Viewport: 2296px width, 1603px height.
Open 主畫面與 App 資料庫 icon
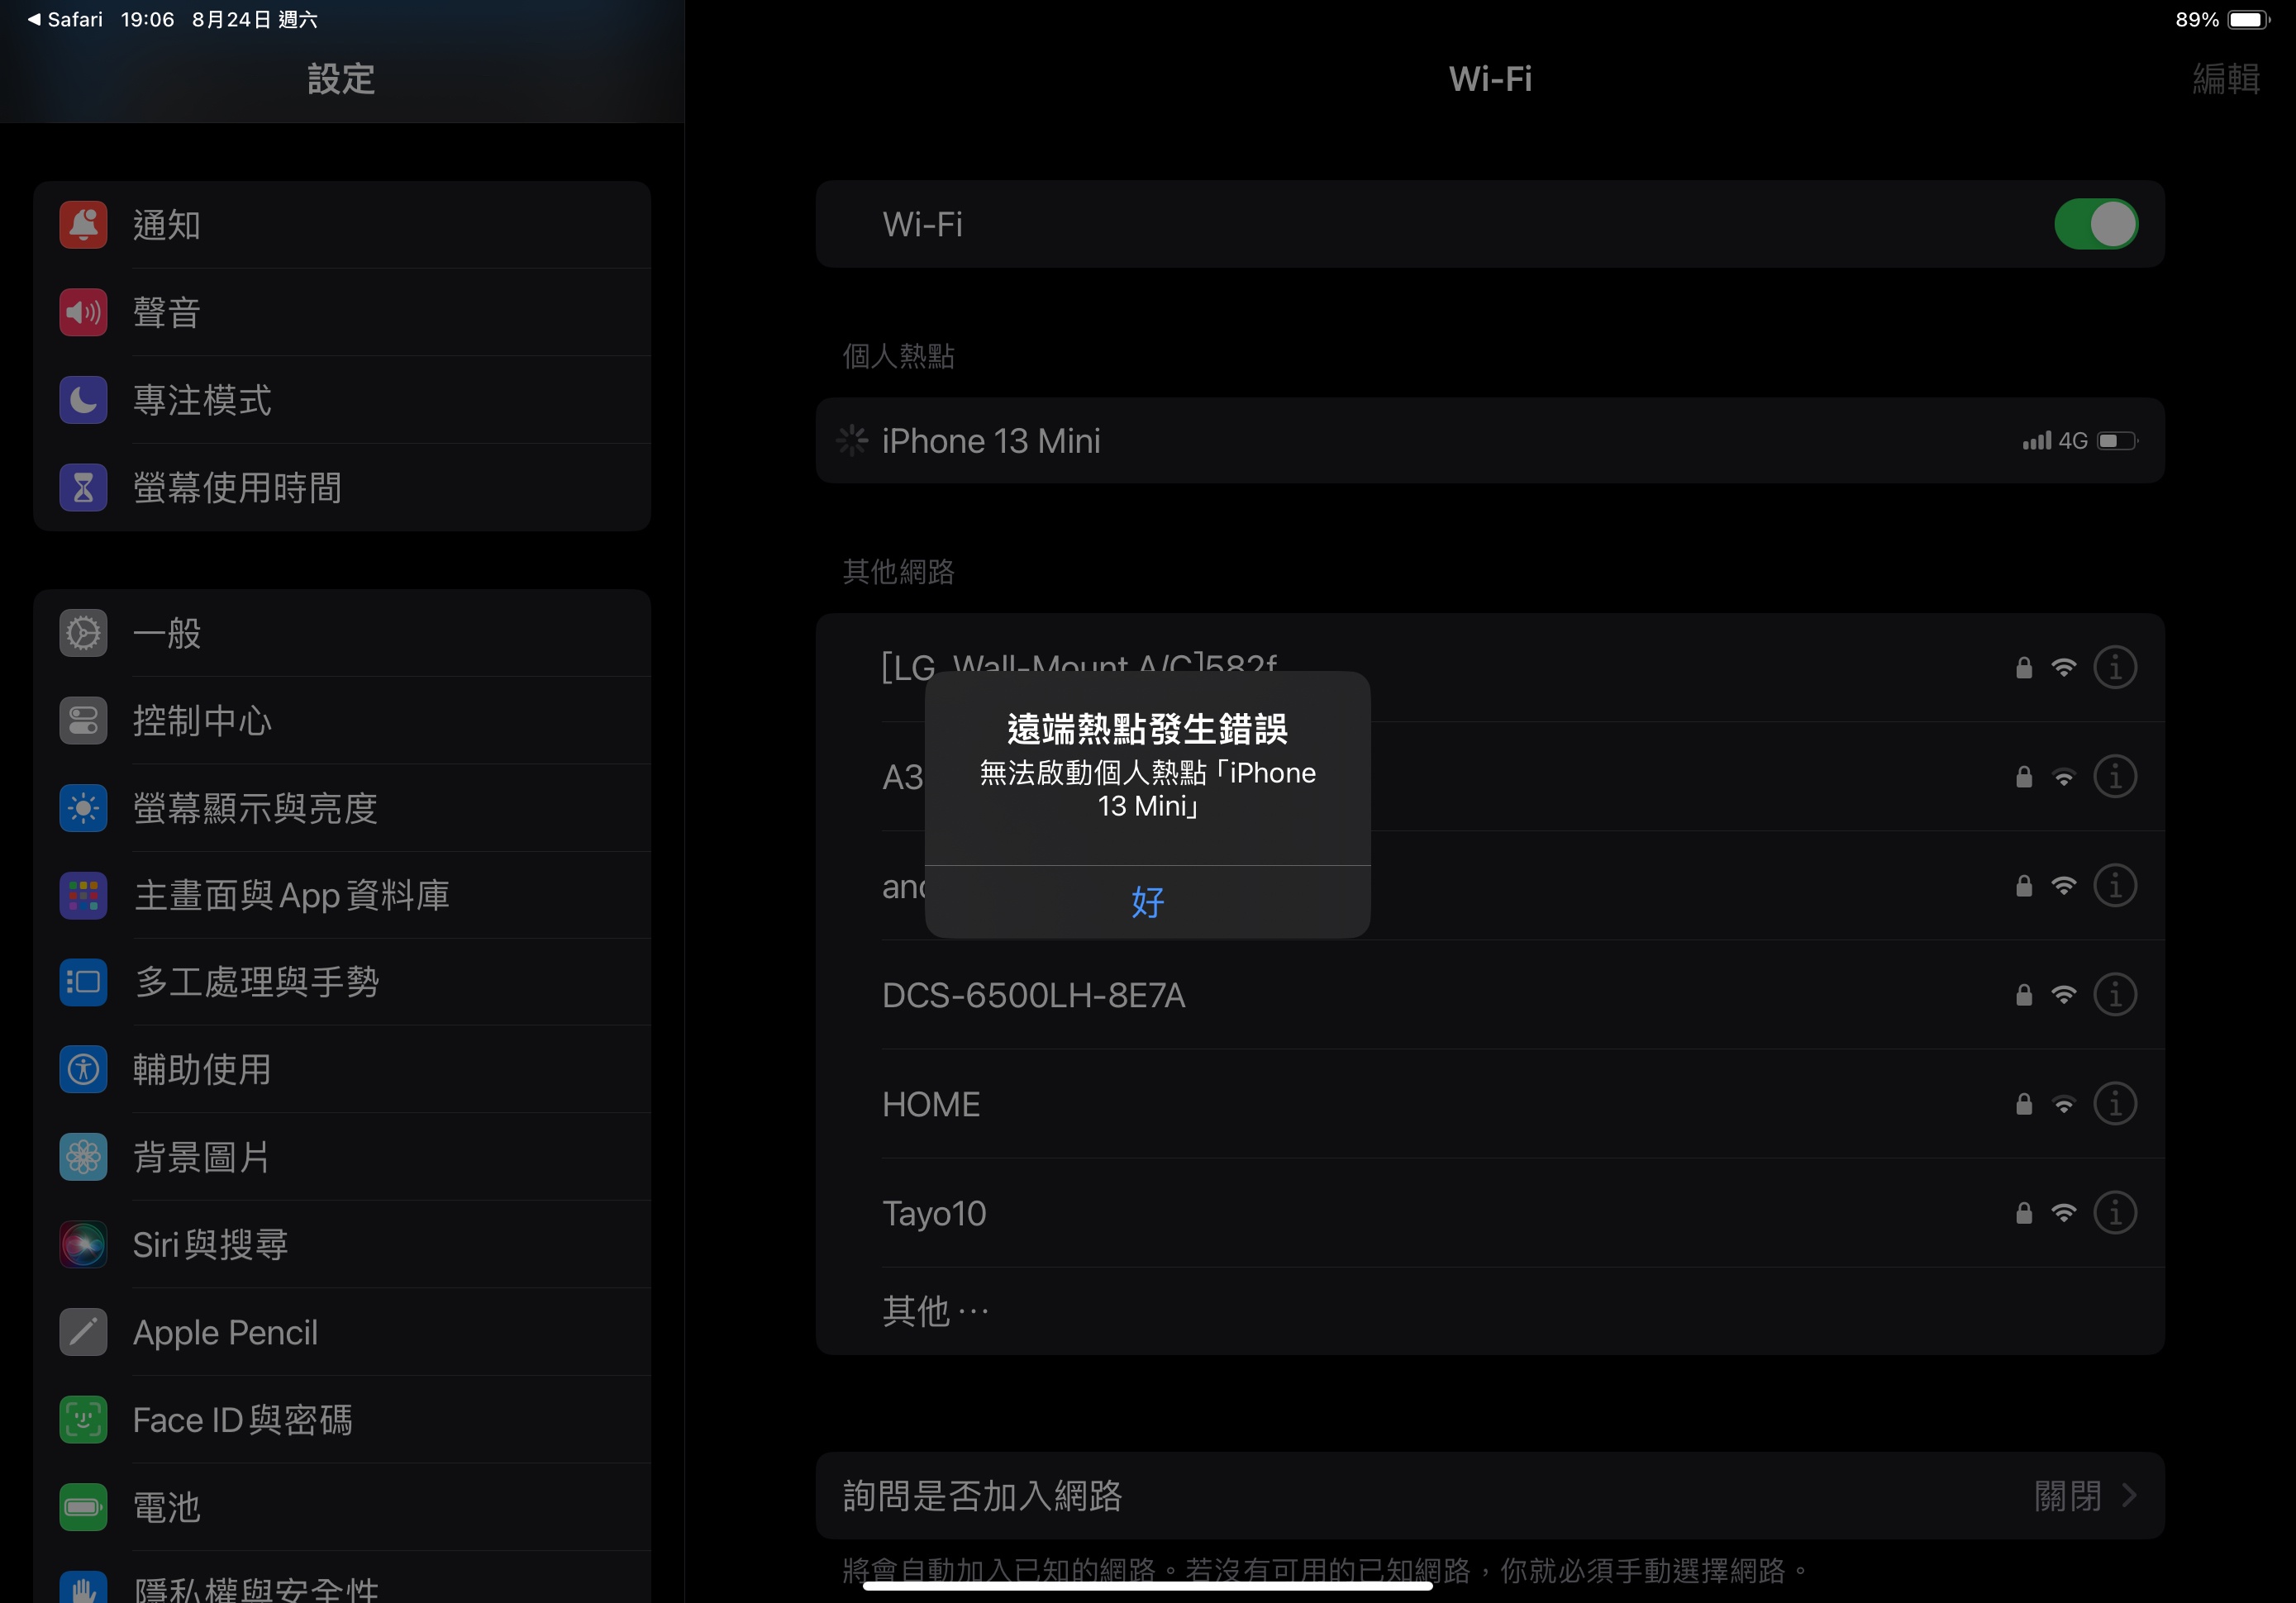(x=83, y=895)
